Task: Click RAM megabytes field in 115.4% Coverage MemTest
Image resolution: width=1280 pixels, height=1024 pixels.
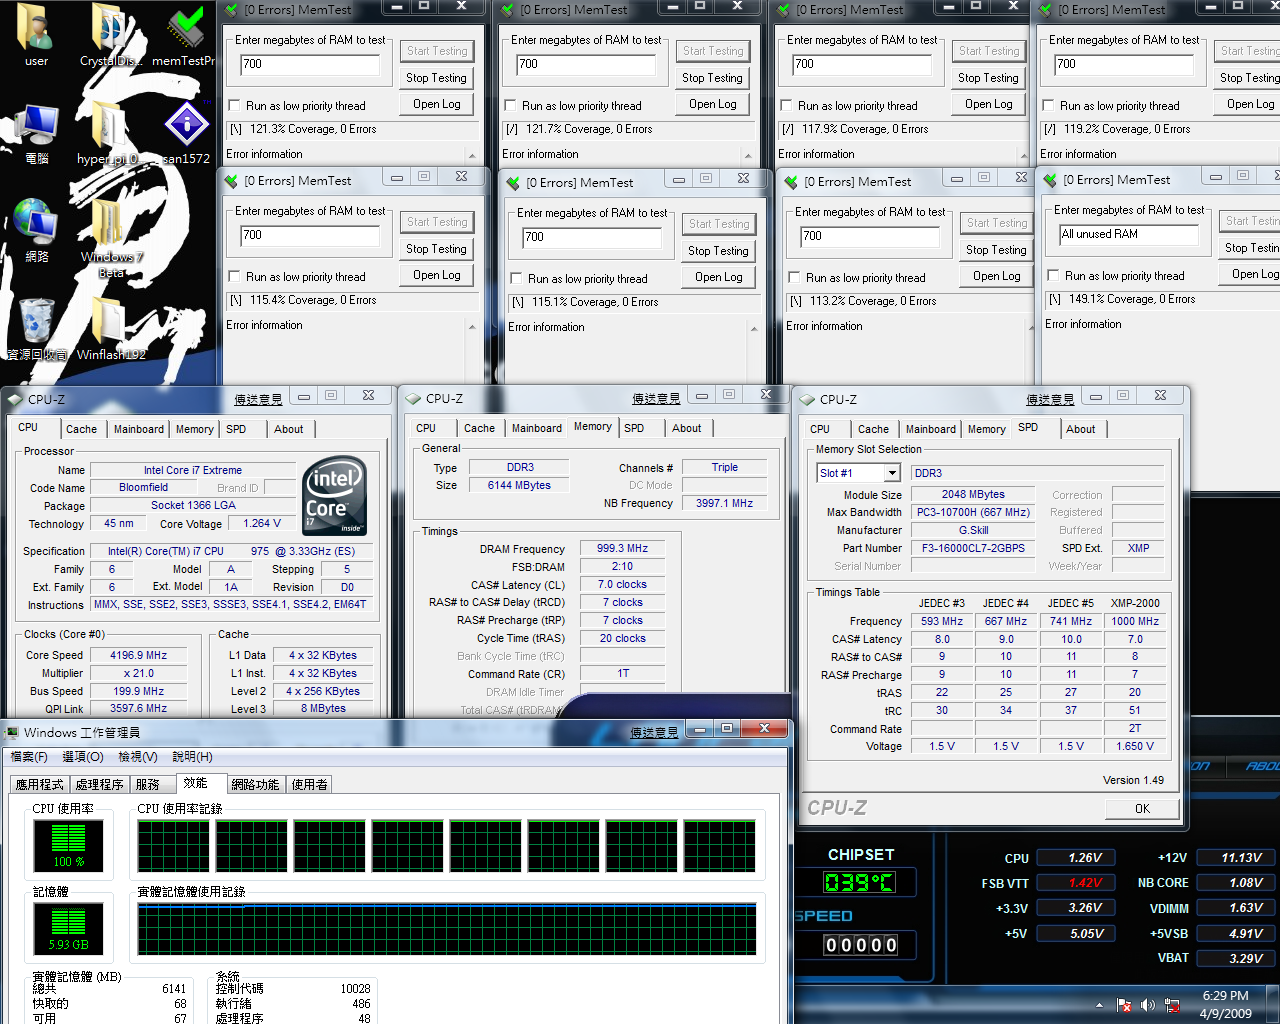Action: [310, 236]
